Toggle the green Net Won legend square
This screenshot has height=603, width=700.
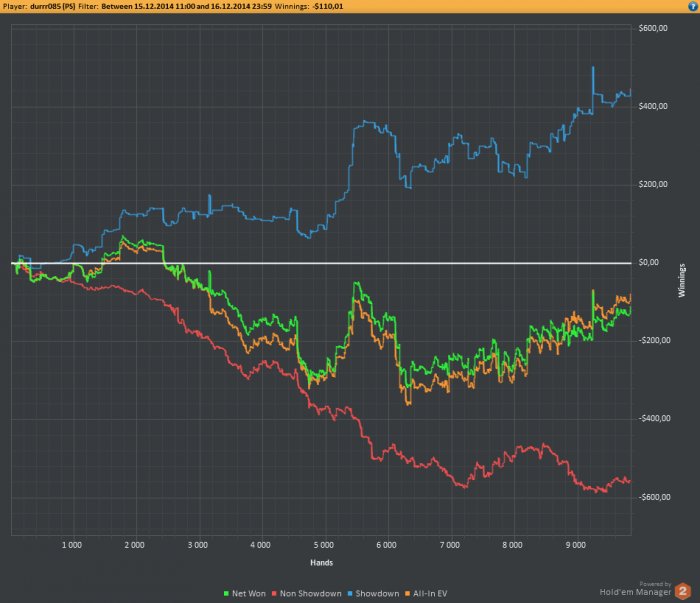coord(226,594)
